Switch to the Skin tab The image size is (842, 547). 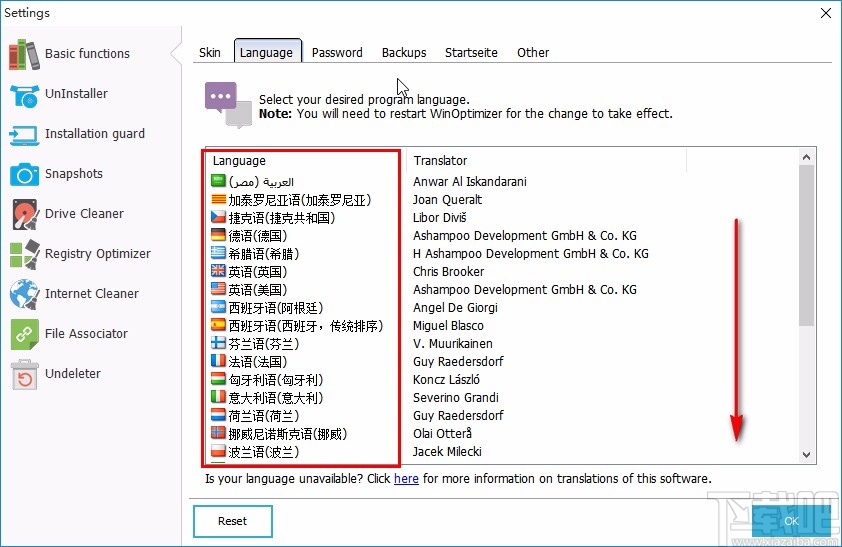point(210,52)
